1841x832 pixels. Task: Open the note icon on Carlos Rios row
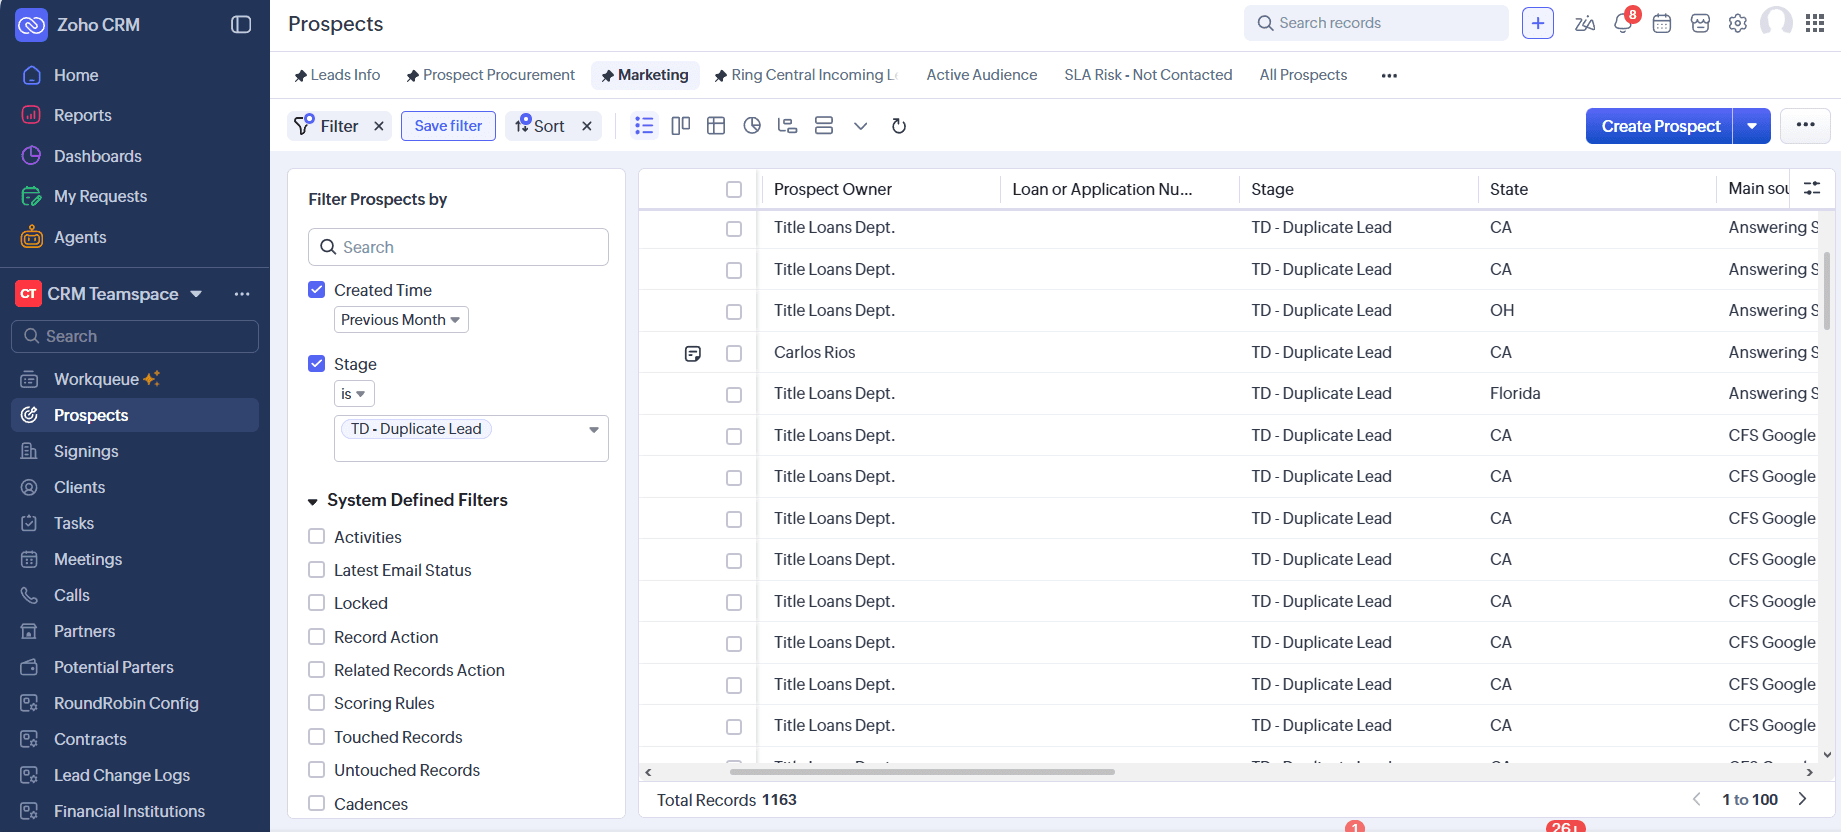coord(693,353)
